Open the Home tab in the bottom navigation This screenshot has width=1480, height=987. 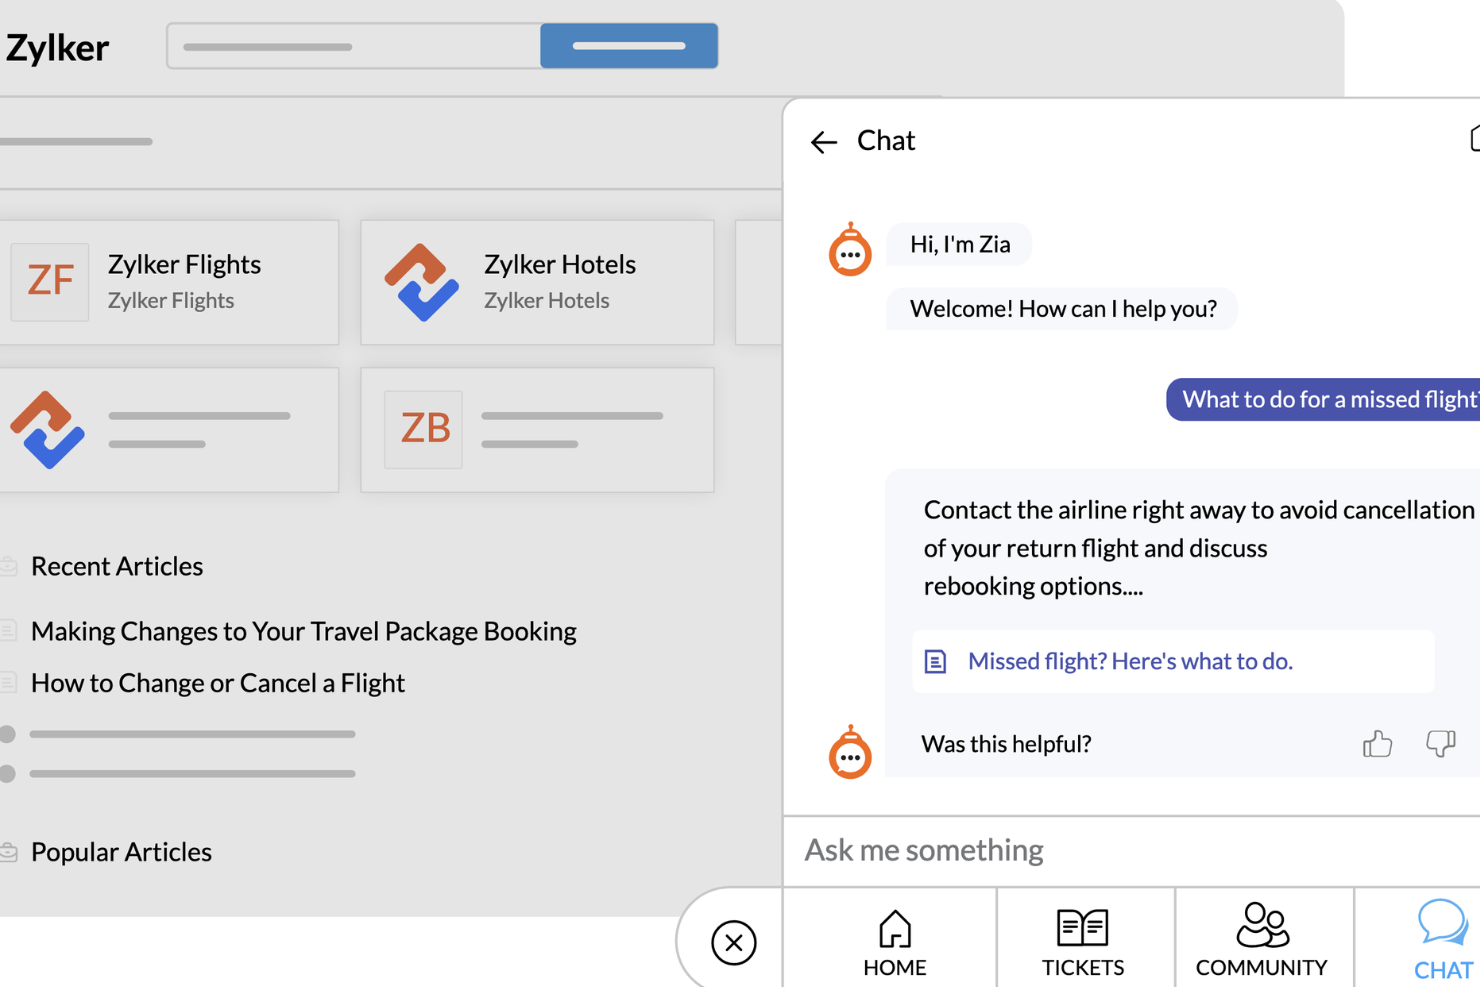tap(893, 938)
